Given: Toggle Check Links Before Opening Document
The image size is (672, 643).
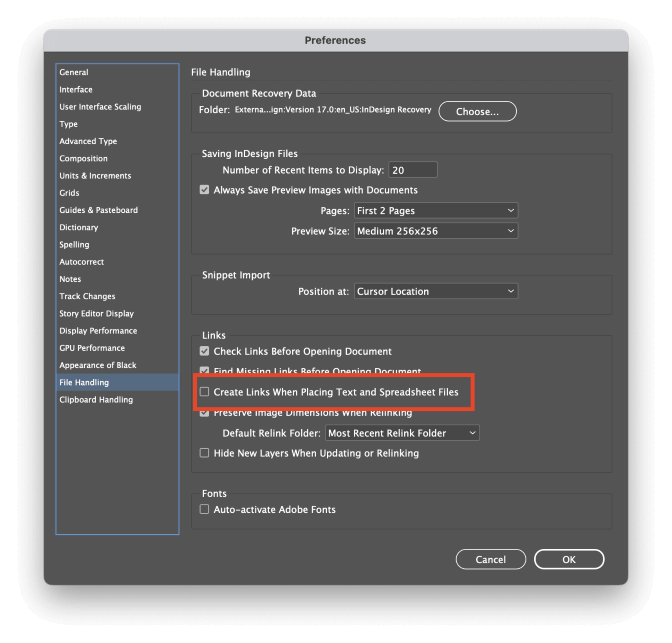Looking at the screenshot, I should coord(205,352).
